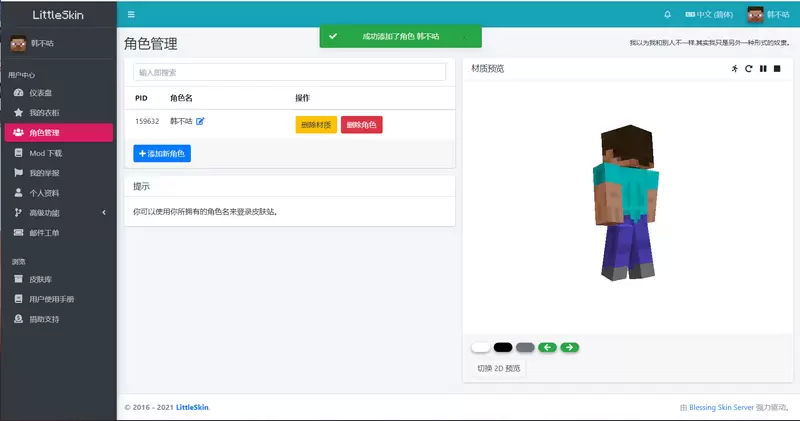Stop the skin preview animation

777,68
